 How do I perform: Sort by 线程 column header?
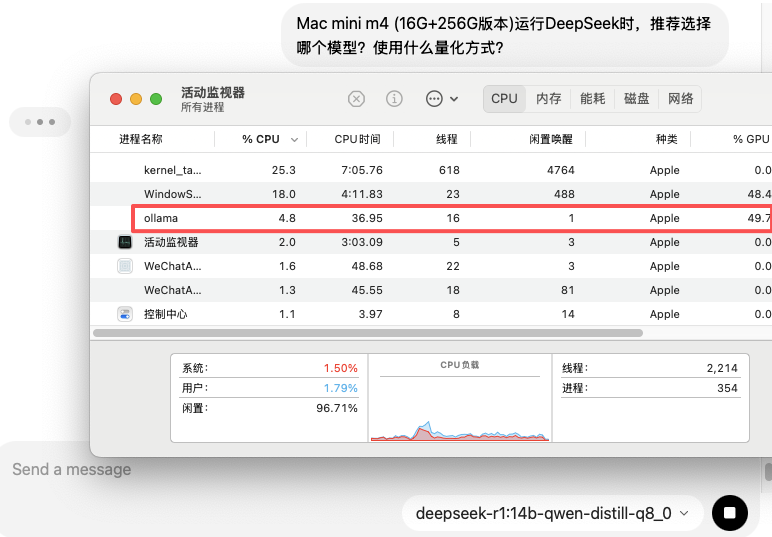(447, 139)
